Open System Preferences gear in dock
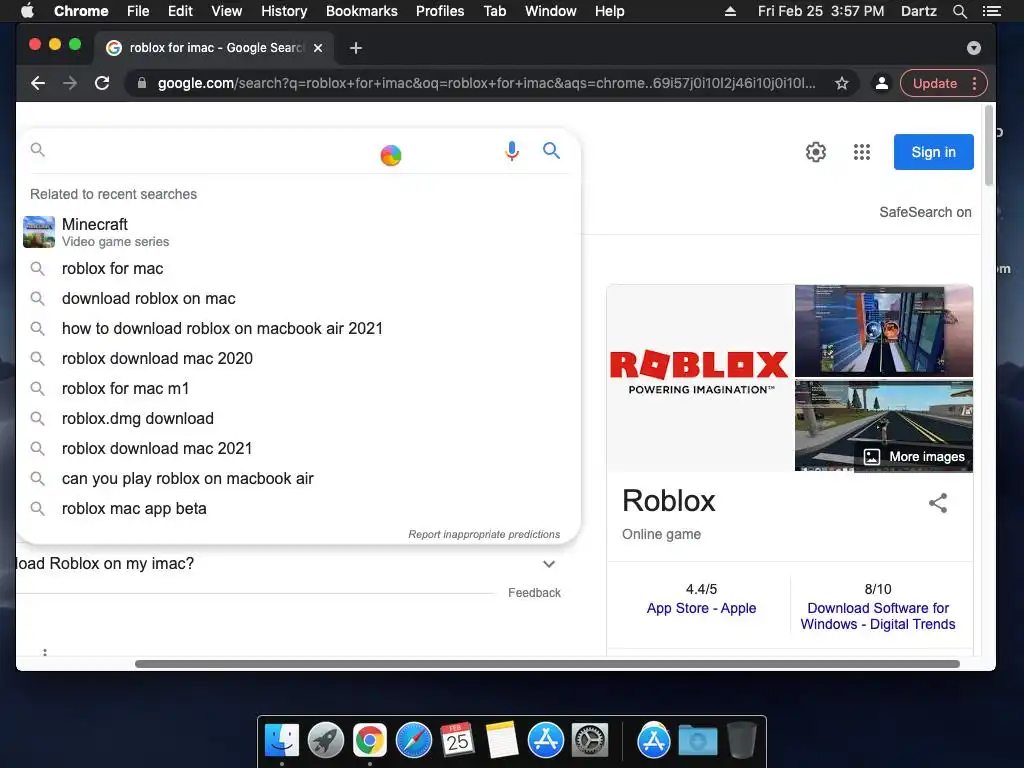Screen dimensions: 1024x768 pyautogui.click(x=590, y=741)
